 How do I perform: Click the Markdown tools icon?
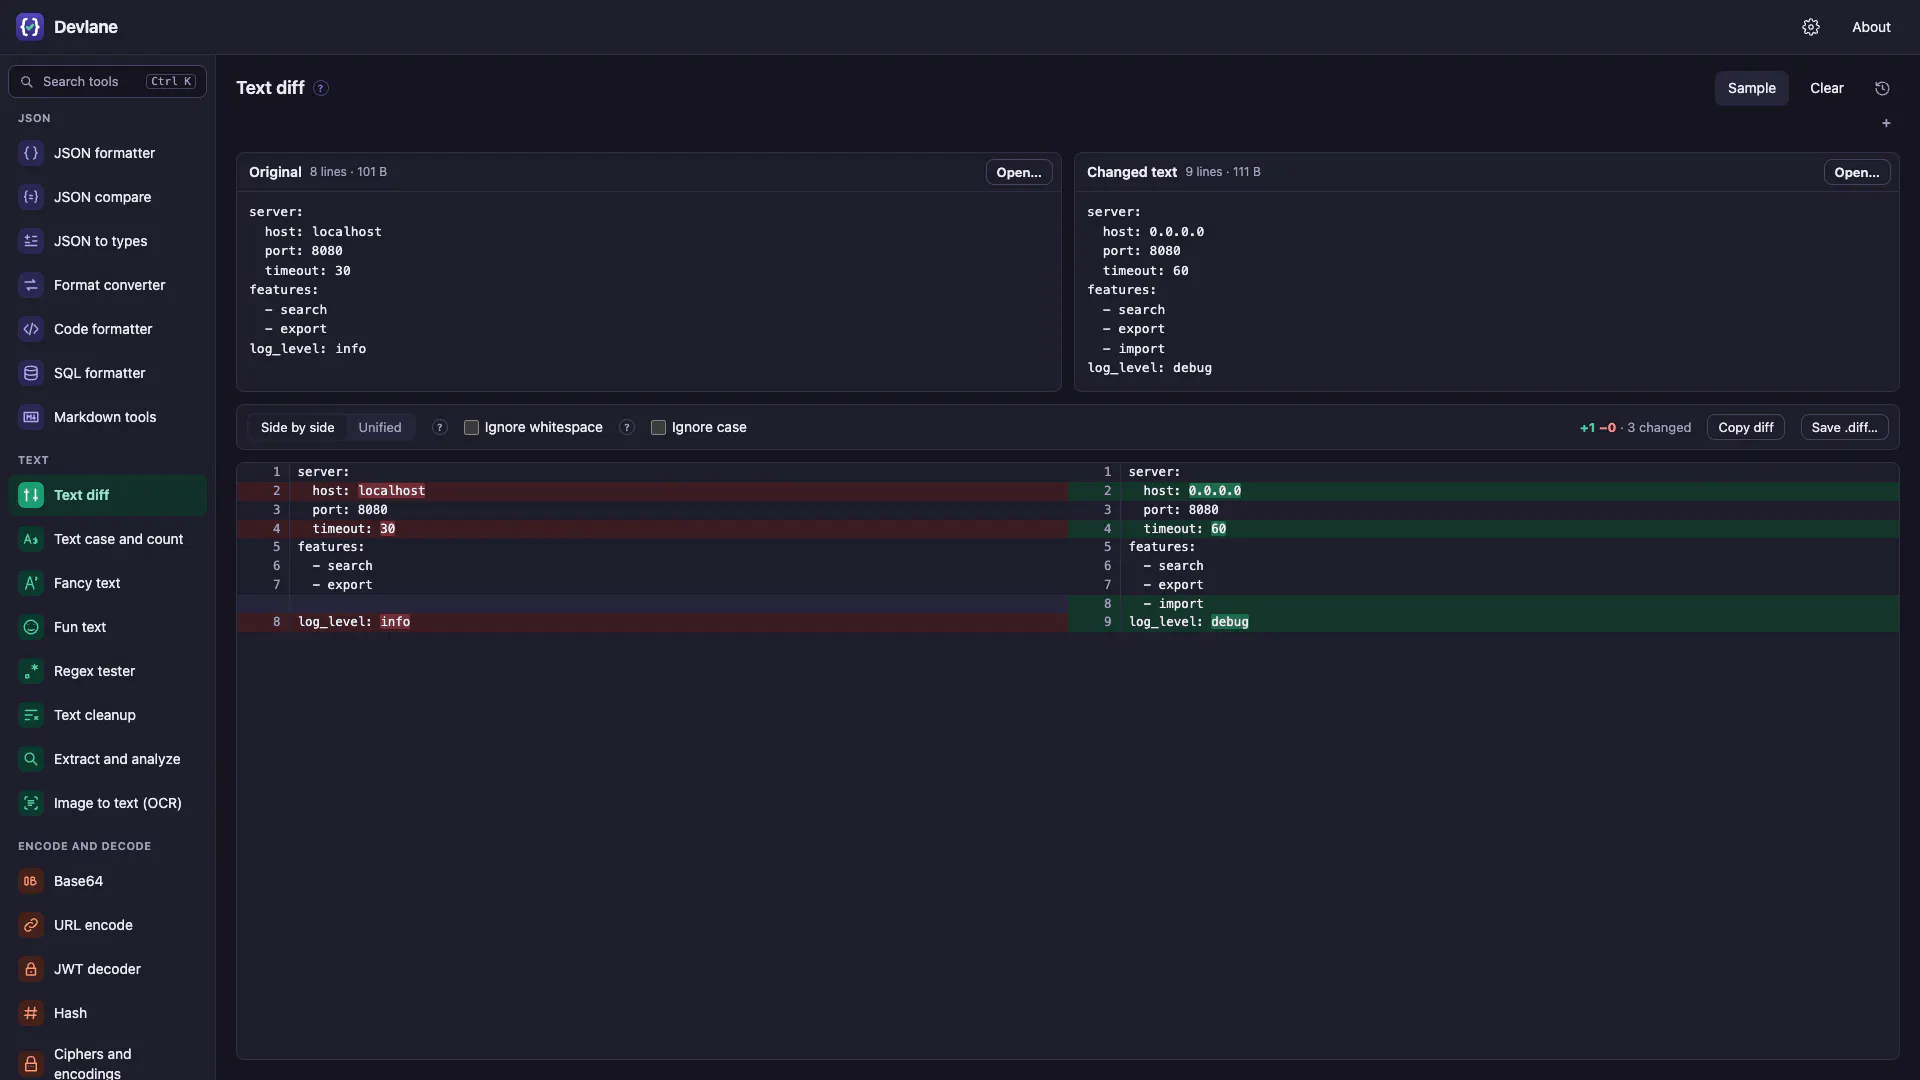(31, 417)
